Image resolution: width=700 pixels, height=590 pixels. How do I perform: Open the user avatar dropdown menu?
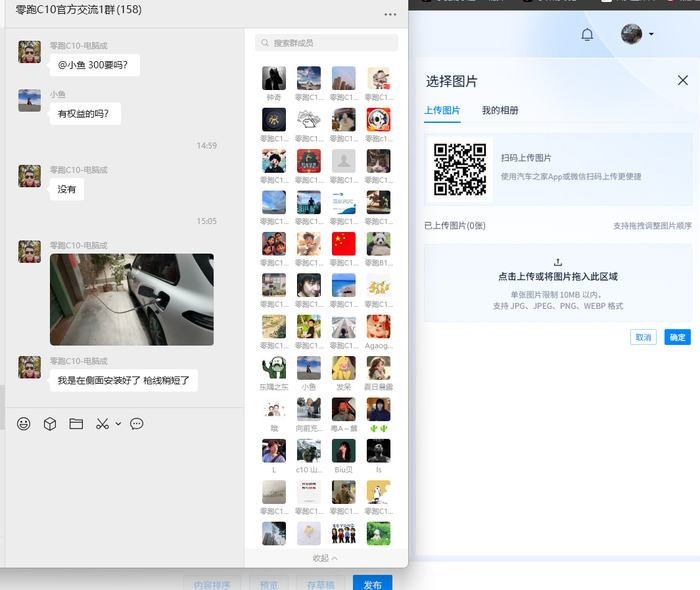coord(637,34)
